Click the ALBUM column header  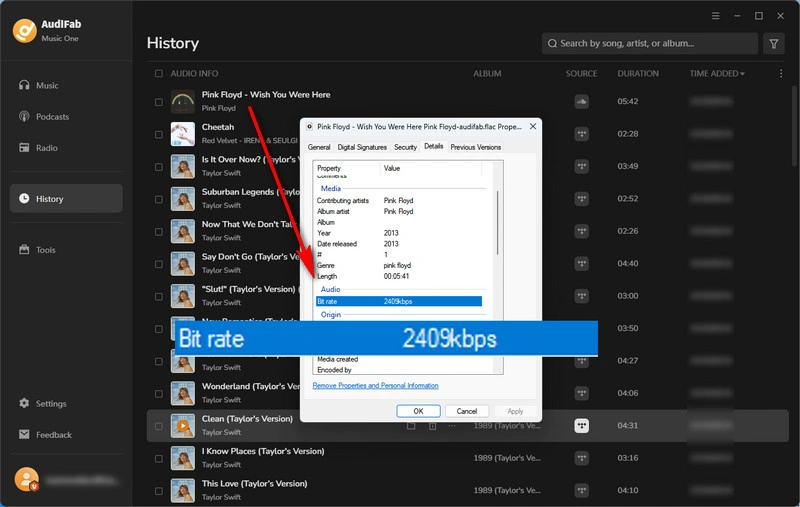pyautogui.click(x=487, y=73)
